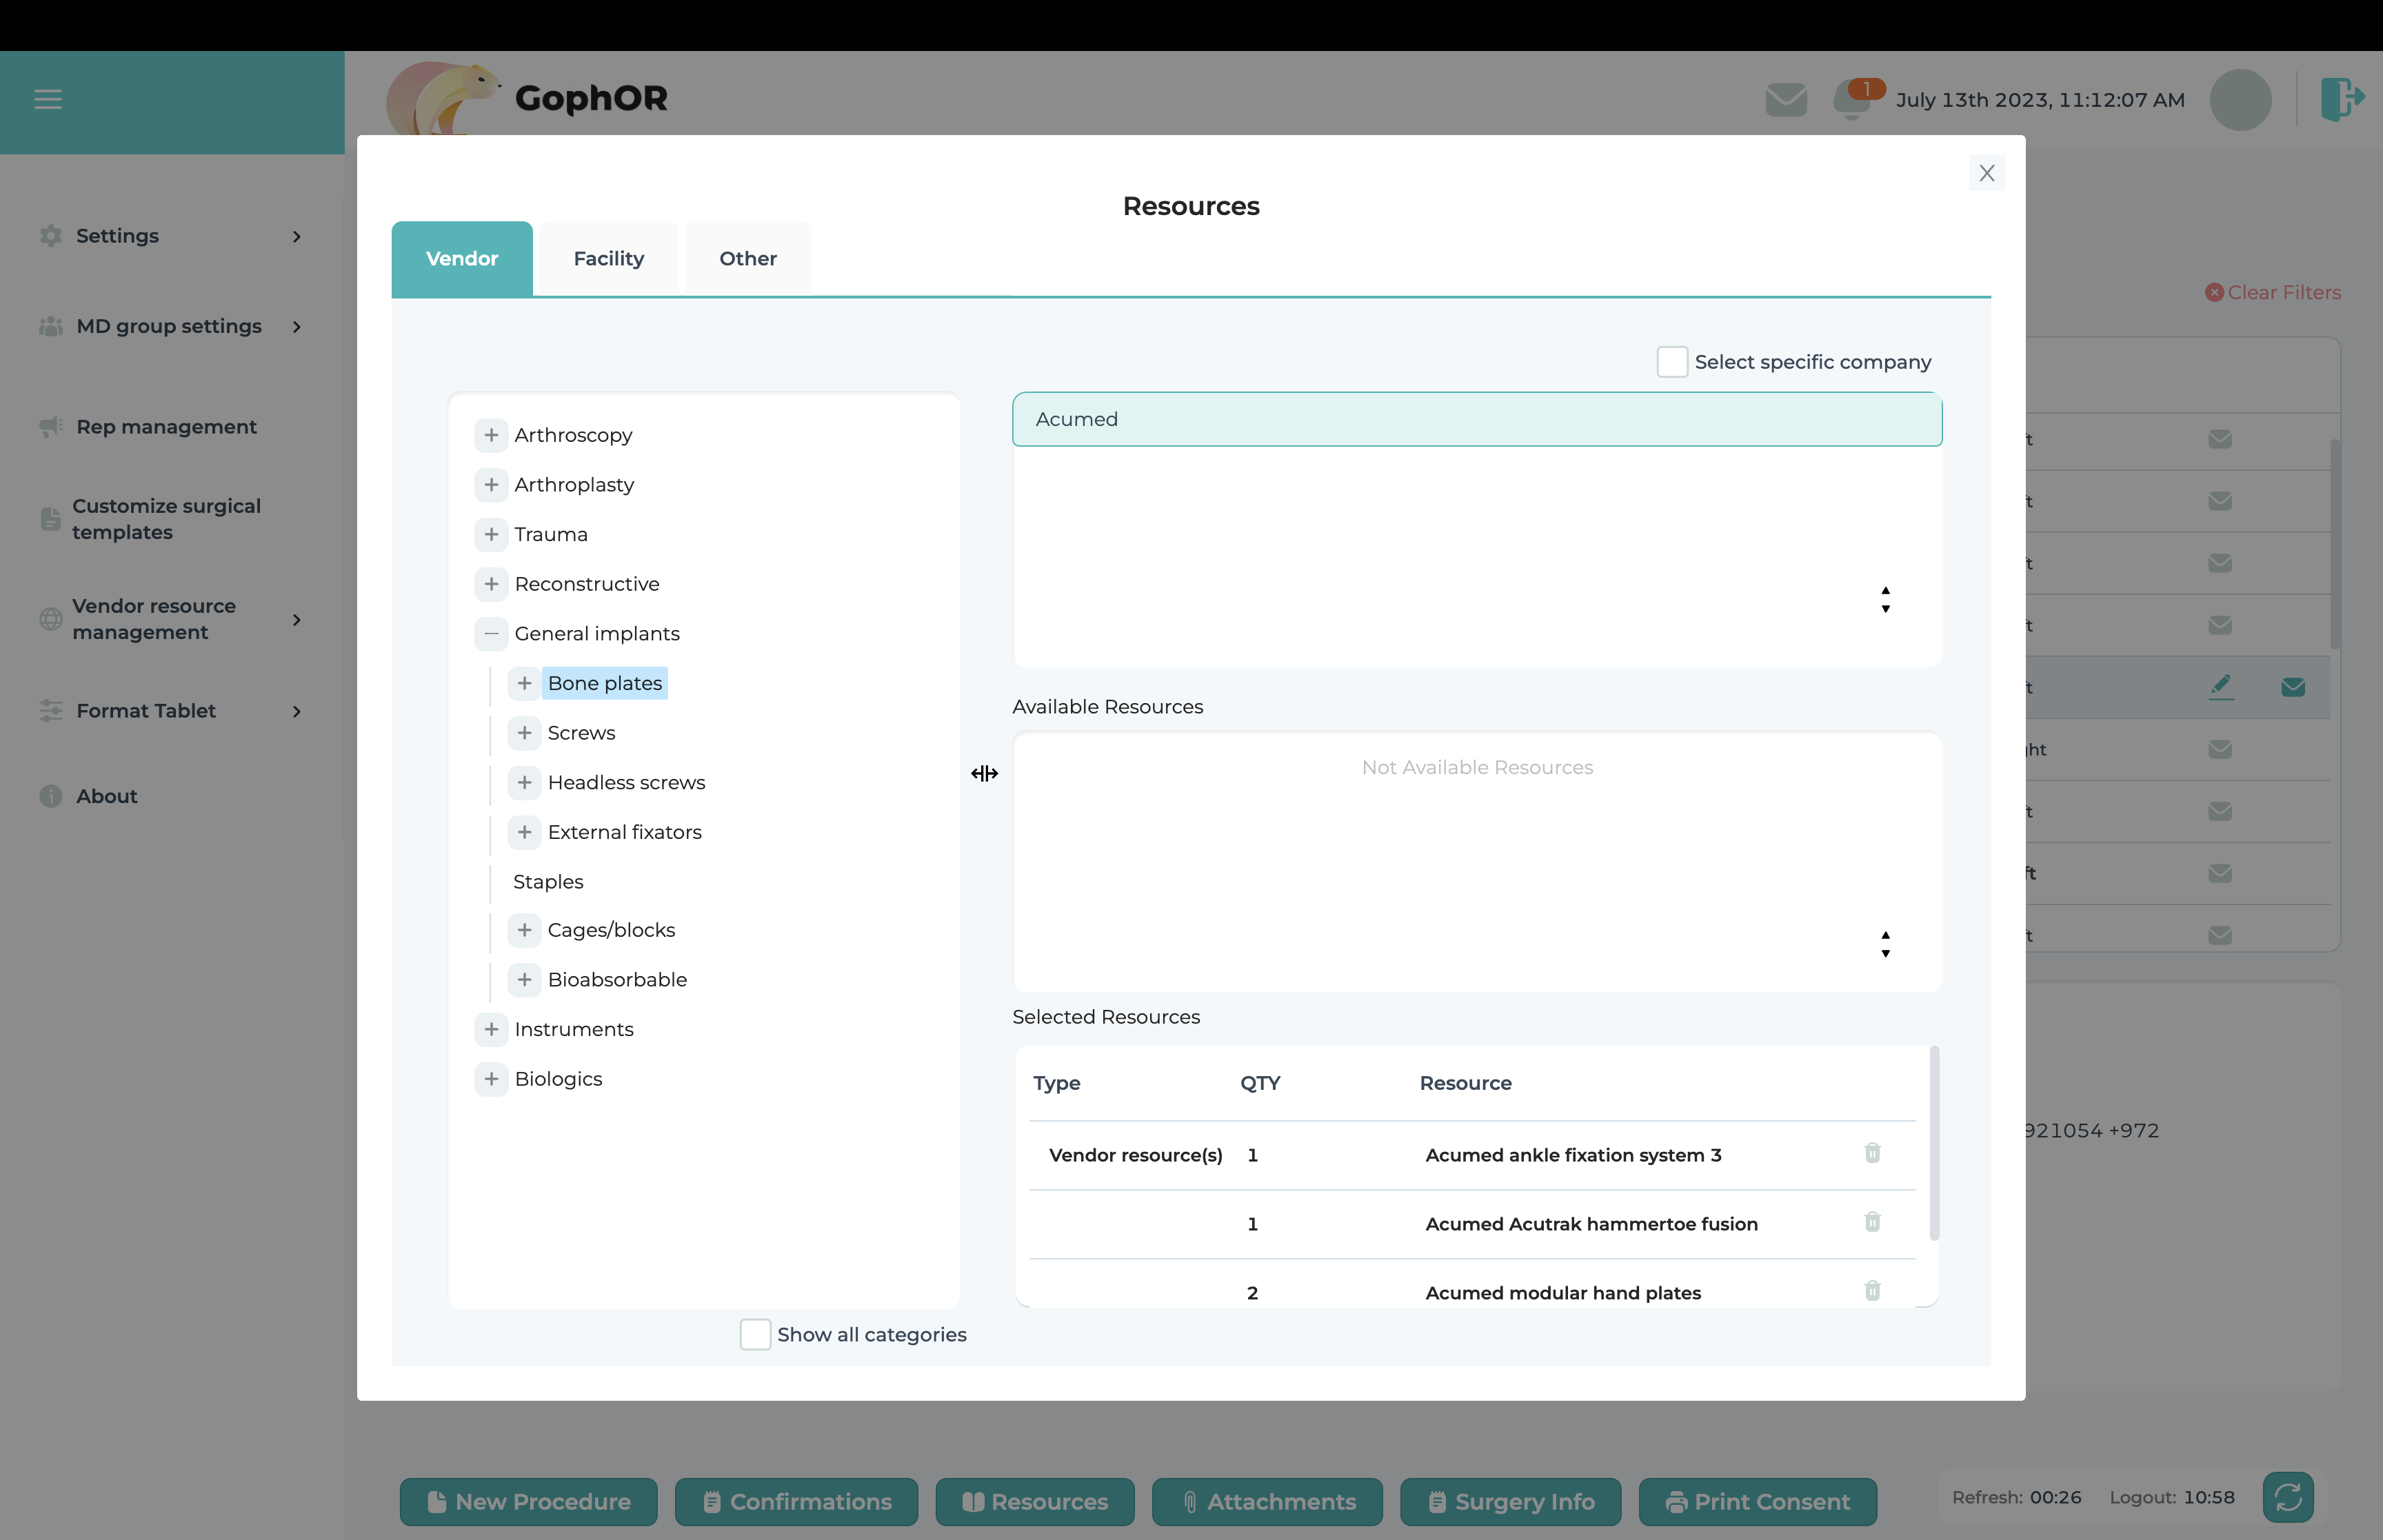The width and height of the screenshot is (2383, 1540).
Task: Close the Resources dialog
Action: [1986, 173]
